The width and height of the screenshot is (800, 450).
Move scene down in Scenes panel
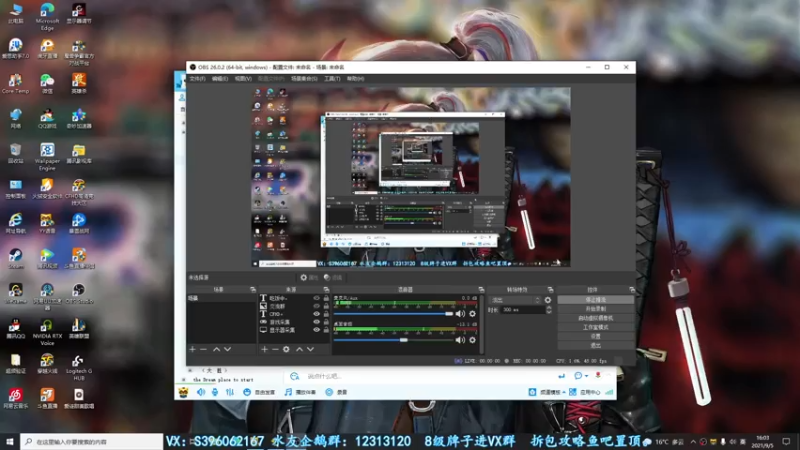click(x=228, y=349)
